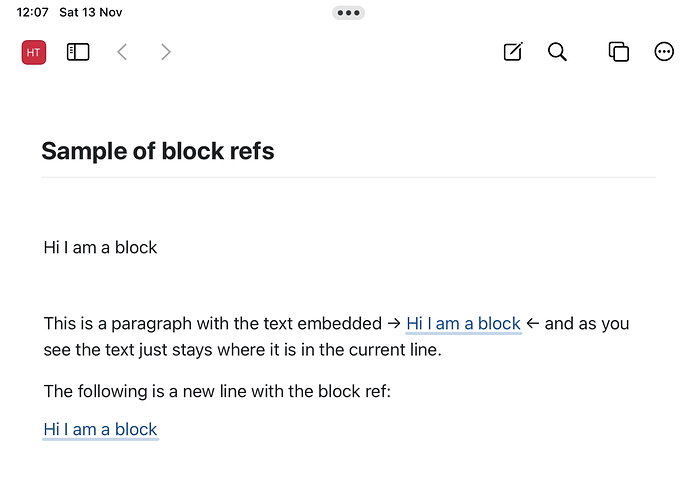The width and height of the screenshot is (690, 483).
Task: Open the more options circle menu
Action: click(664, 52)
